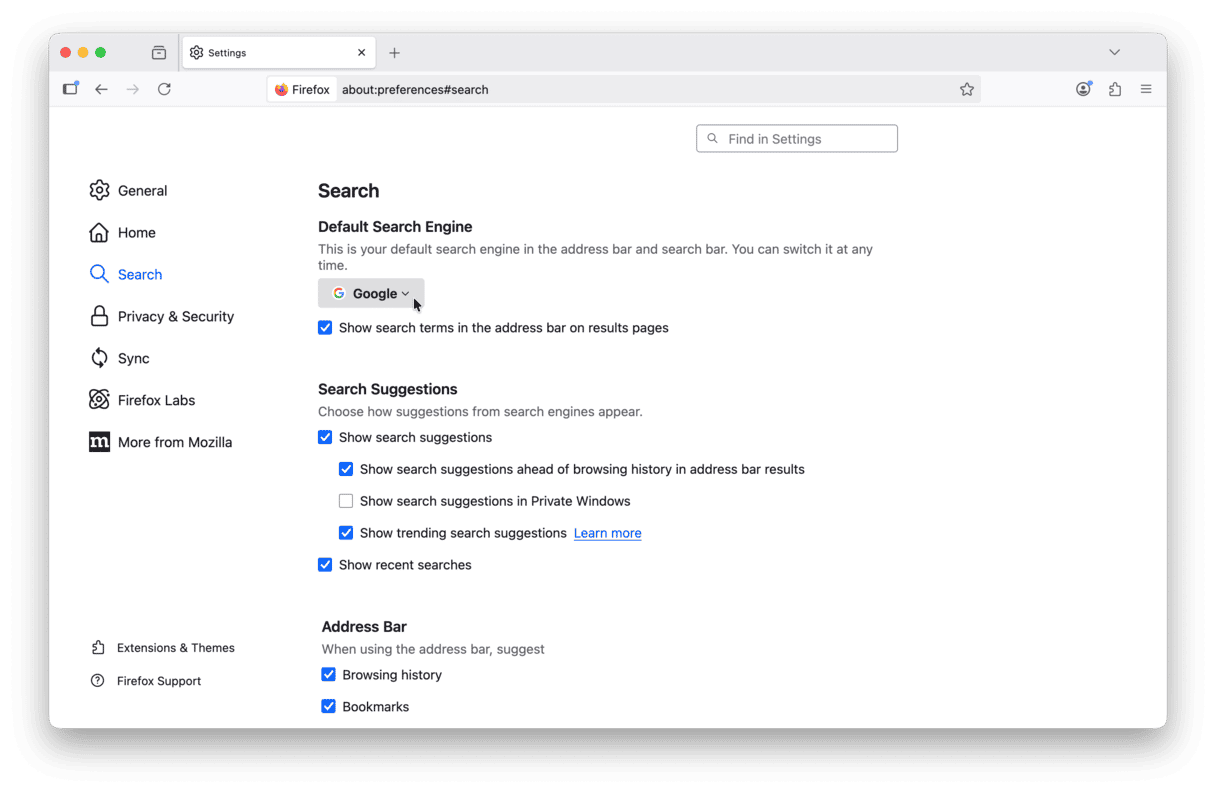The image size is (1216, 793).
Task: Open Firefox View icon in tab bar
Action: point(159,53)
